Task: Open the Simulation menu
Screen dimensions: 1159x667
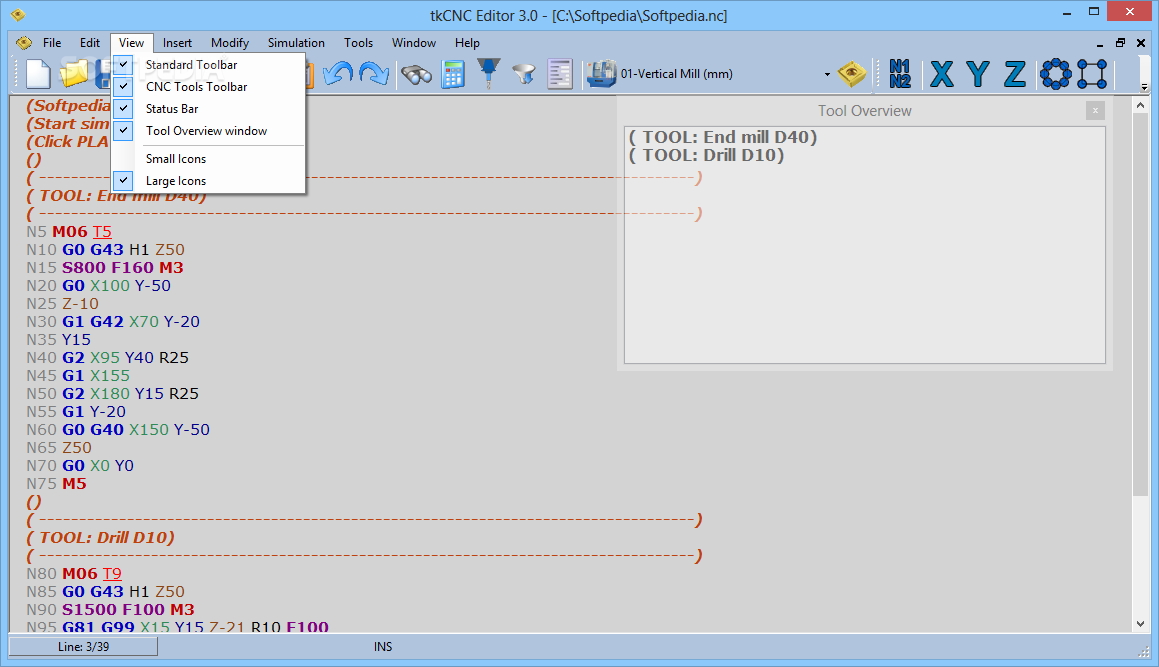Action: point(296,42)
